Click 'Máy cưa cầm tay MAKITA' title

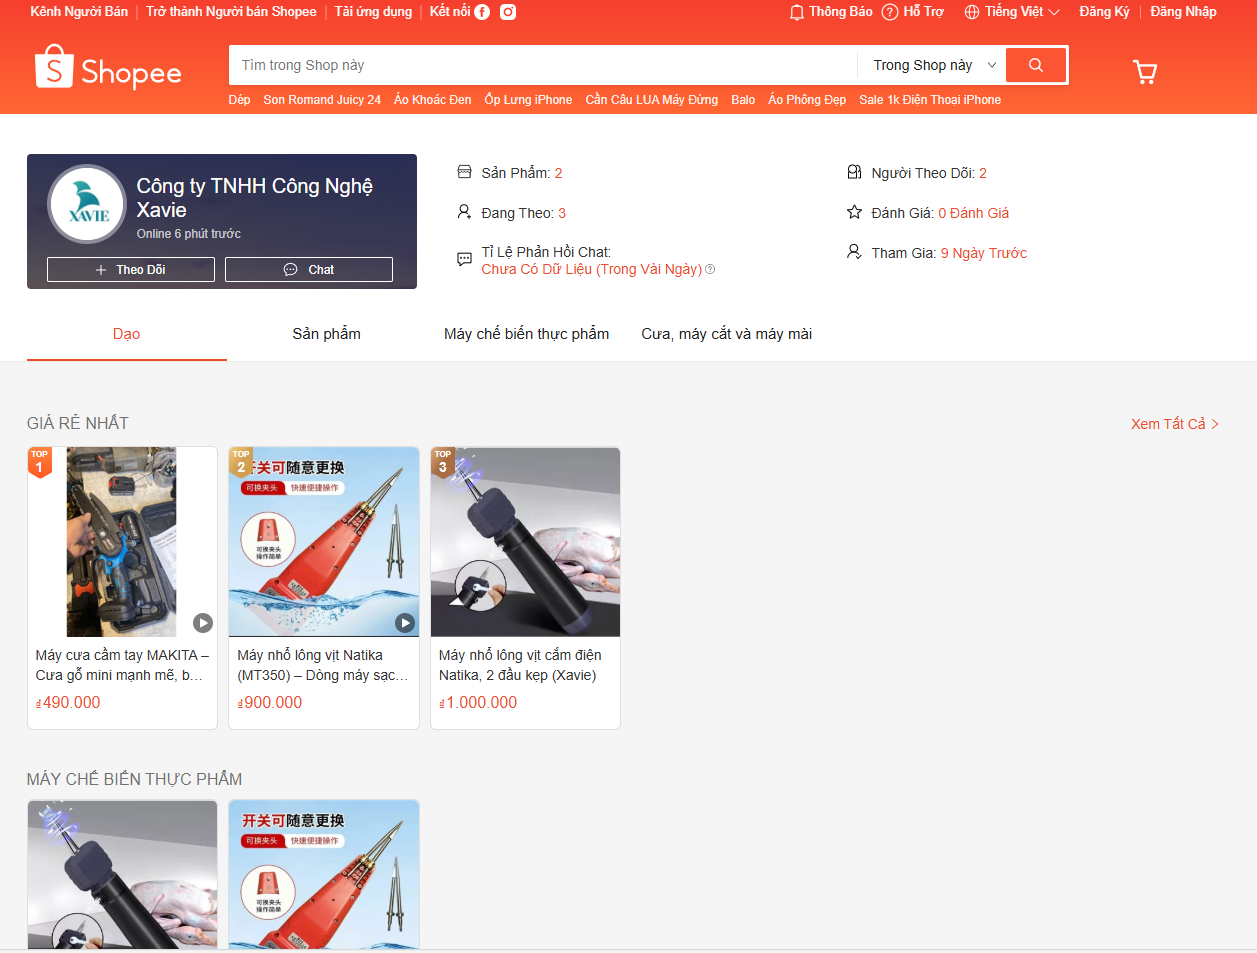[122, 665]
